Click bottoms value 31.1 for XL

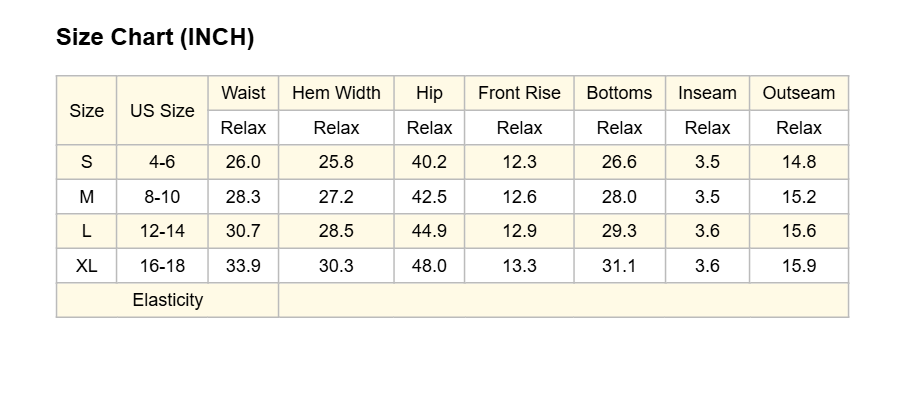click(619, 266)
